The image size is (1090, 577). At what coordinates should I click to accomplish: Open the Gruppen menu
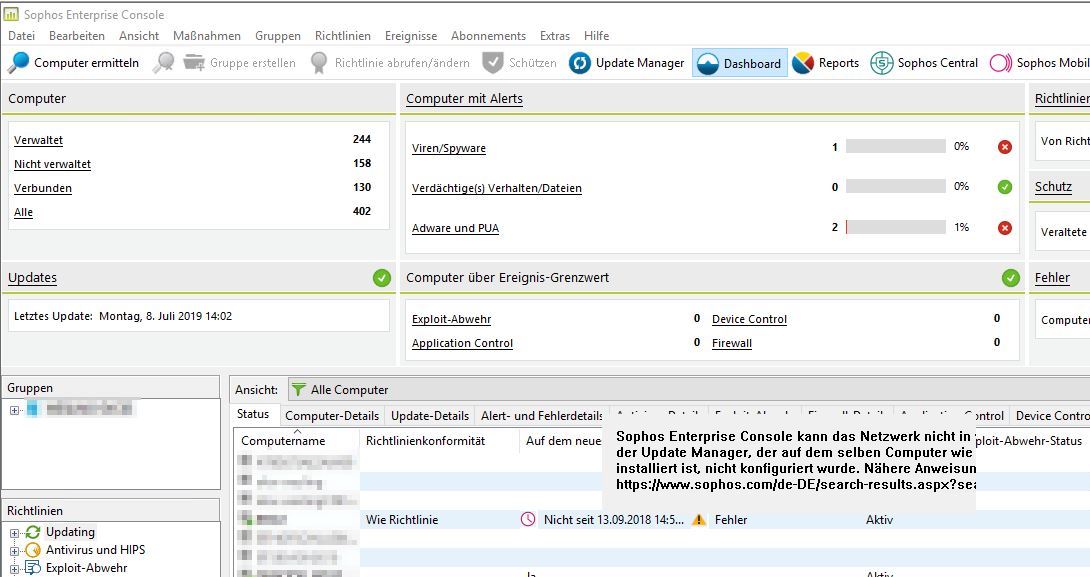tap(277, 35)
